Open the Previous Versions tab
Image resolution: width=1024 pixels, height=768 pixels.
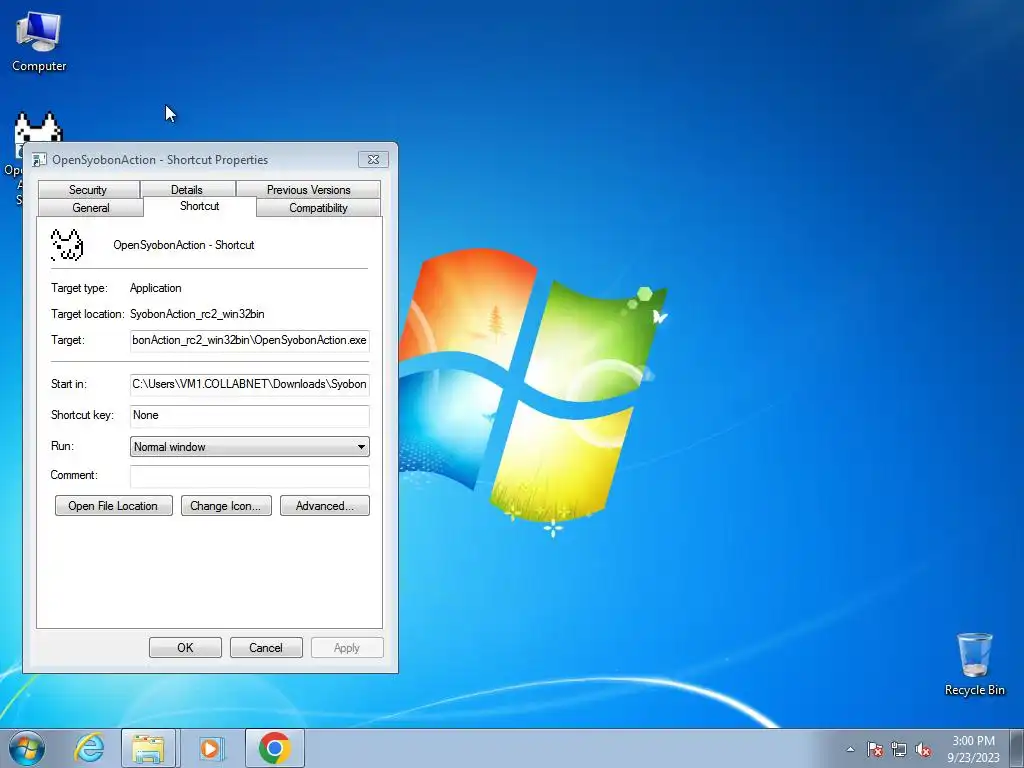[x=308, y=189]
